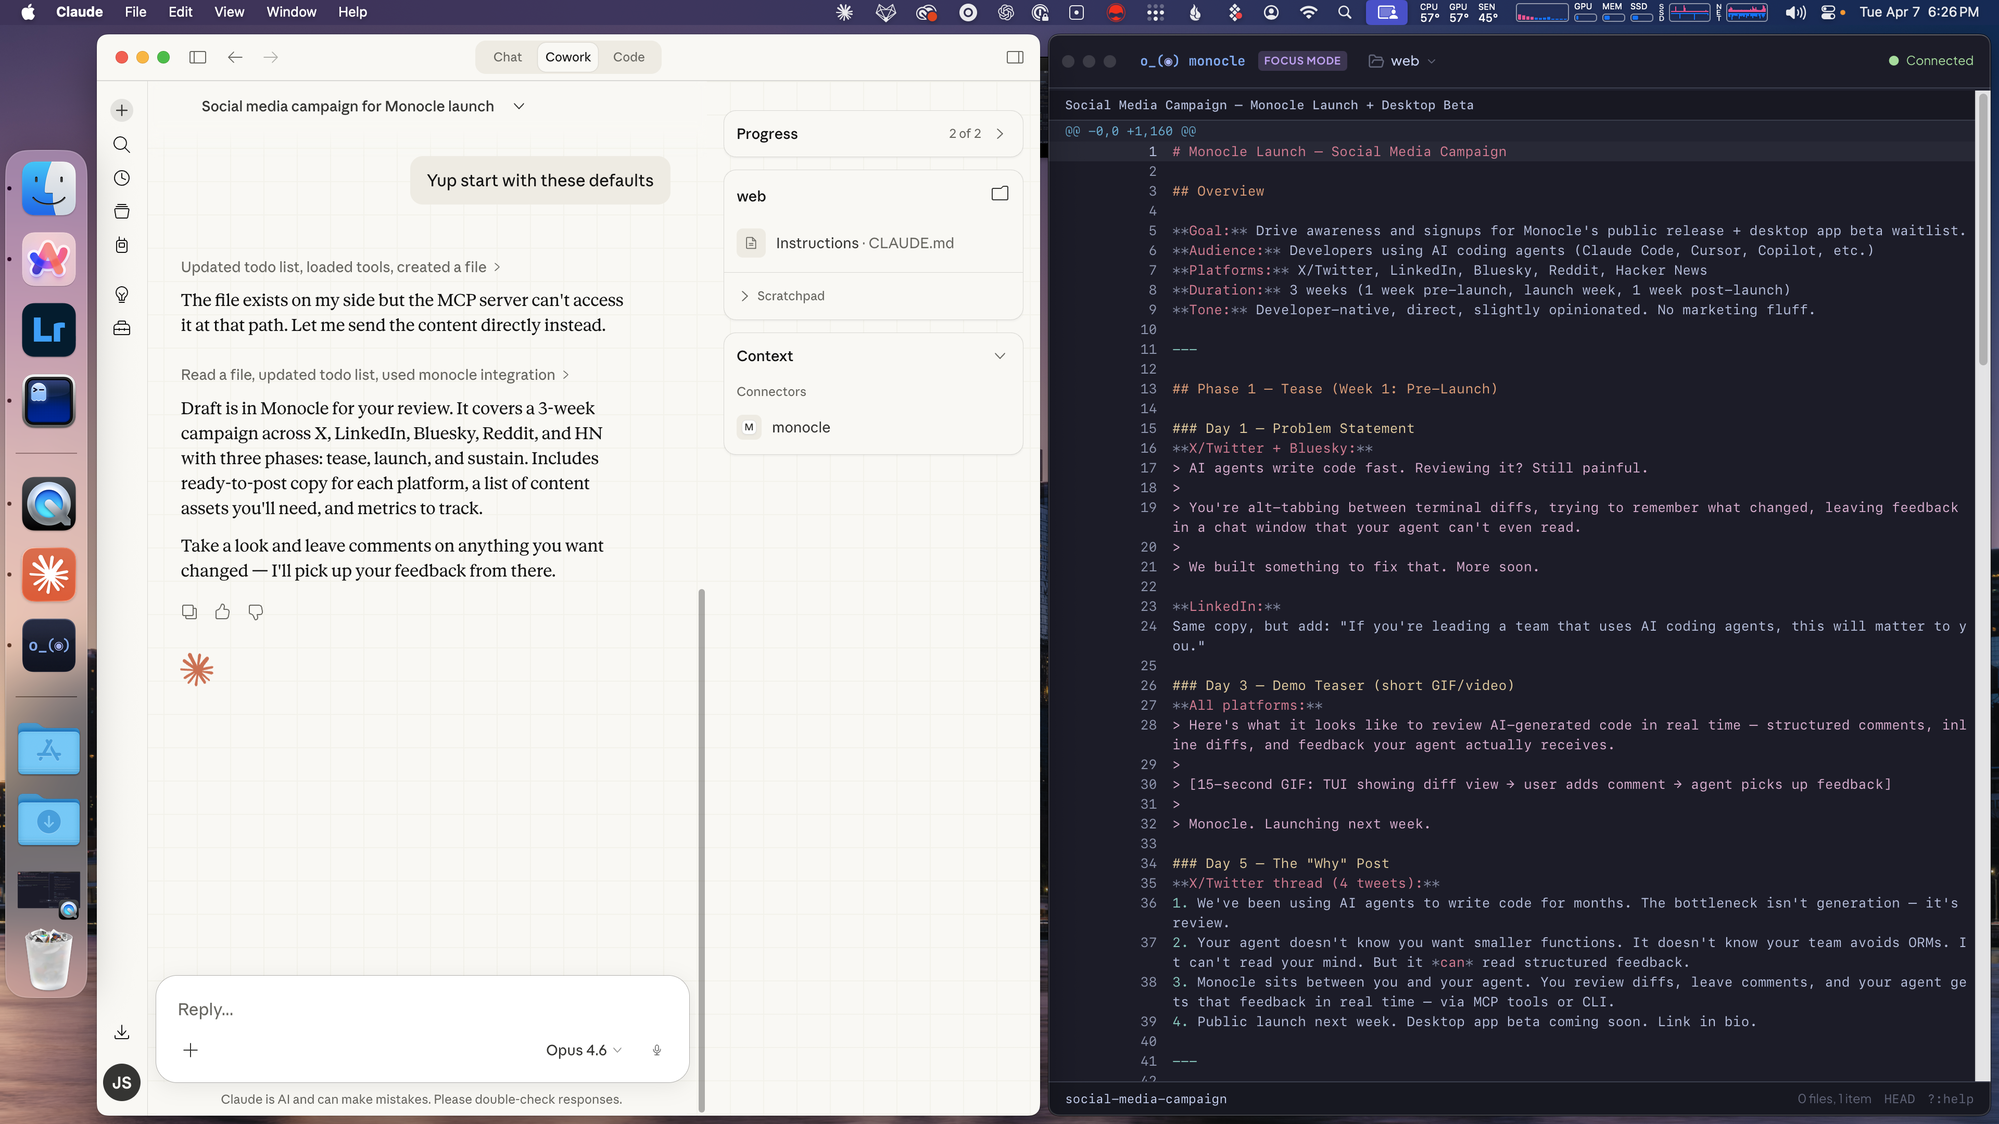Open the Claude app from the dock
The image size is (1999, 1124).
point(49,575)
